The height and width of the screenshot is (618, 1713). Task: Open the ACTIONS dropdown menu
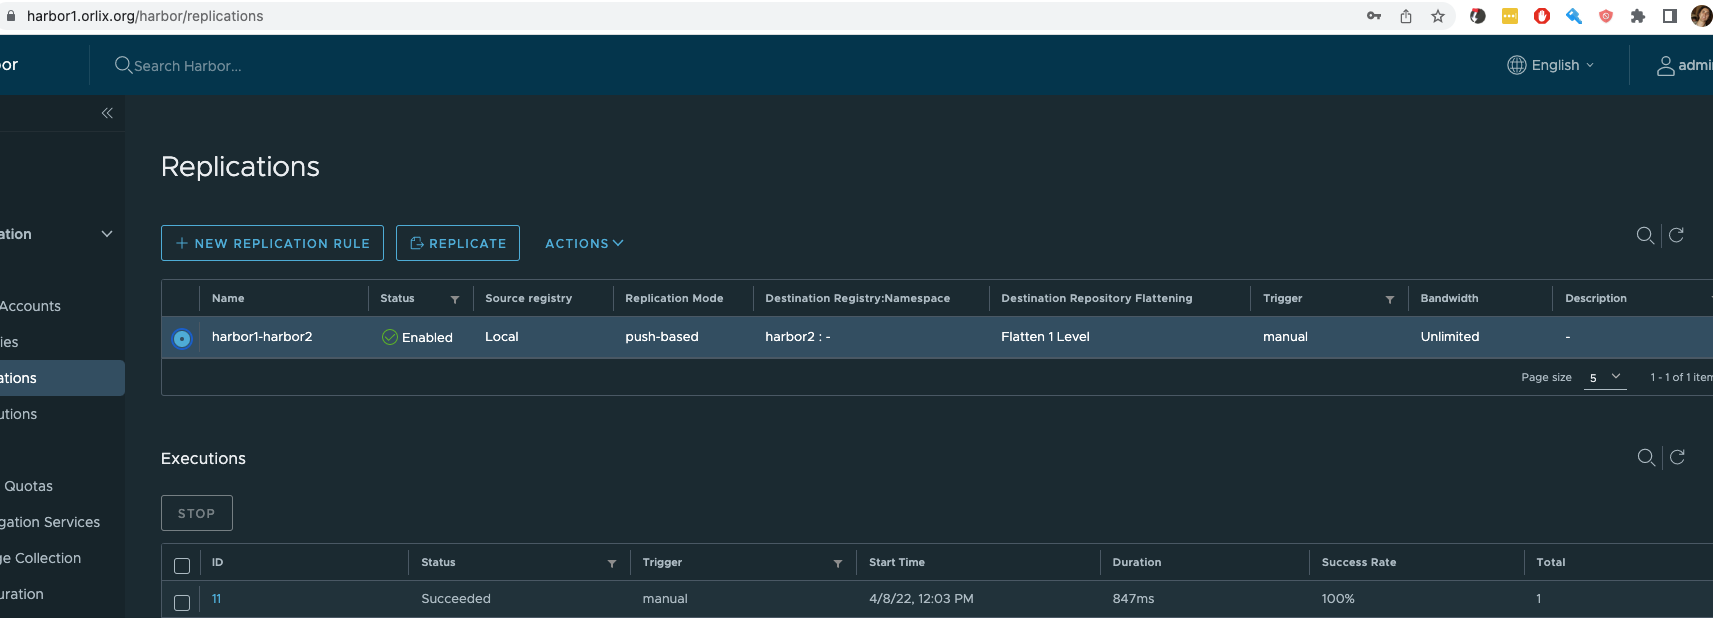(584, 243)
